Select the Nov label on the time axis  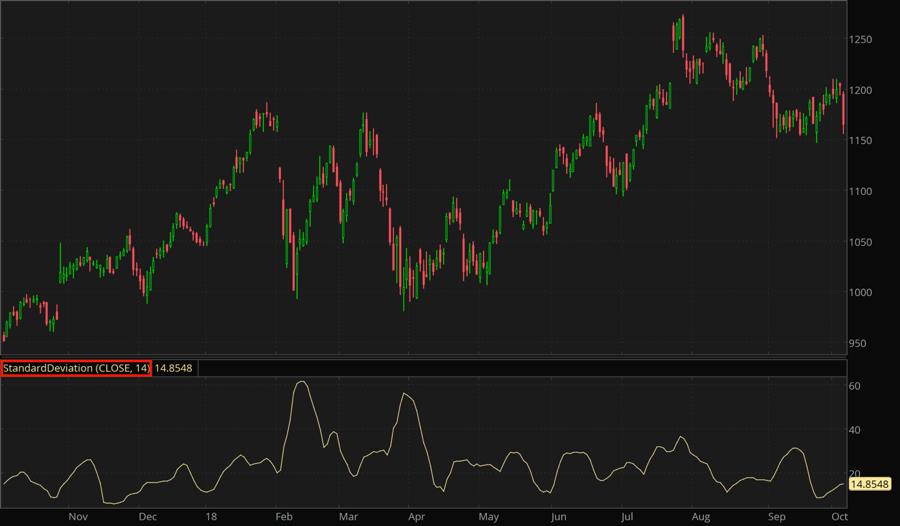tap(79, 517)
